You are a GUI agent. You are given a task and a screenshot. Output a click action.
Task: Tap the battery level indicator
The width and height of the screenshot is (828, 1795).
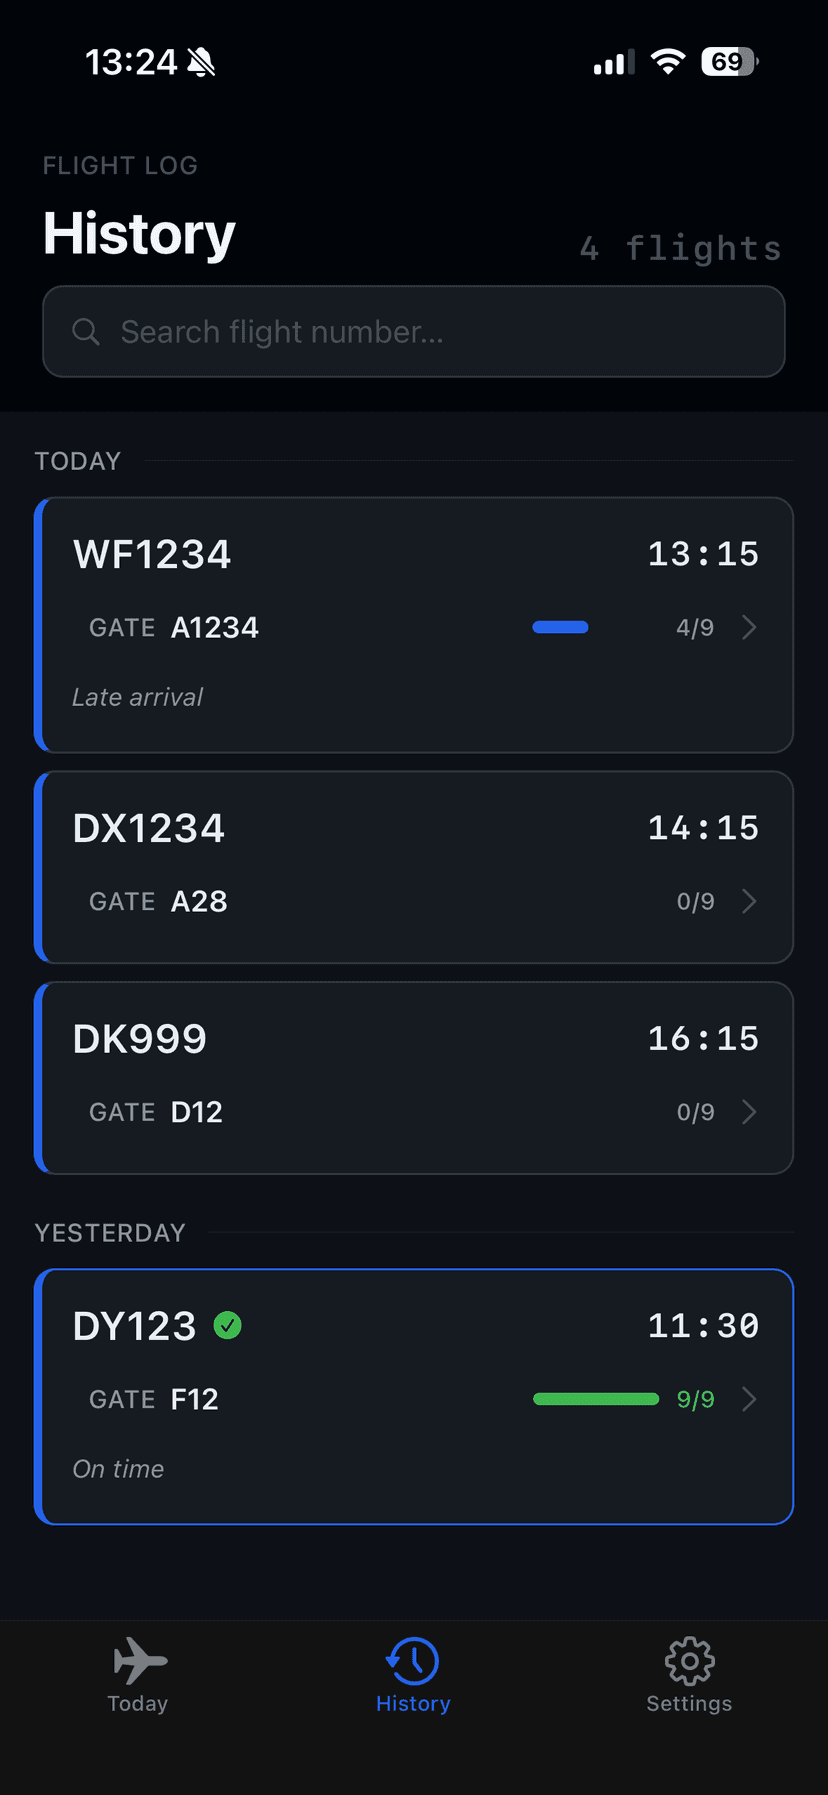point(730,62)
